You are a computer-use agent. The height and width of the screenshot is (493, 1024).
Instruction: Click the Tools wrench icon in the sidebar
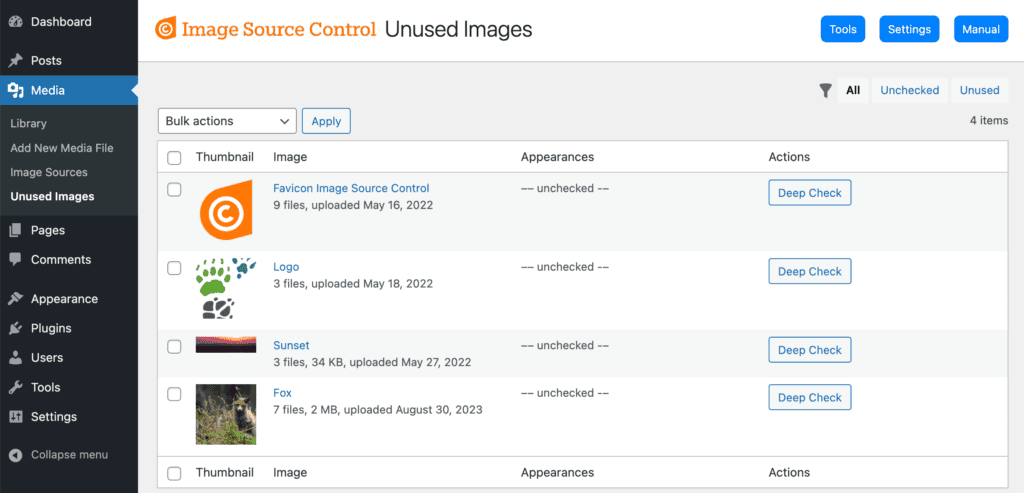click(16, 387)
